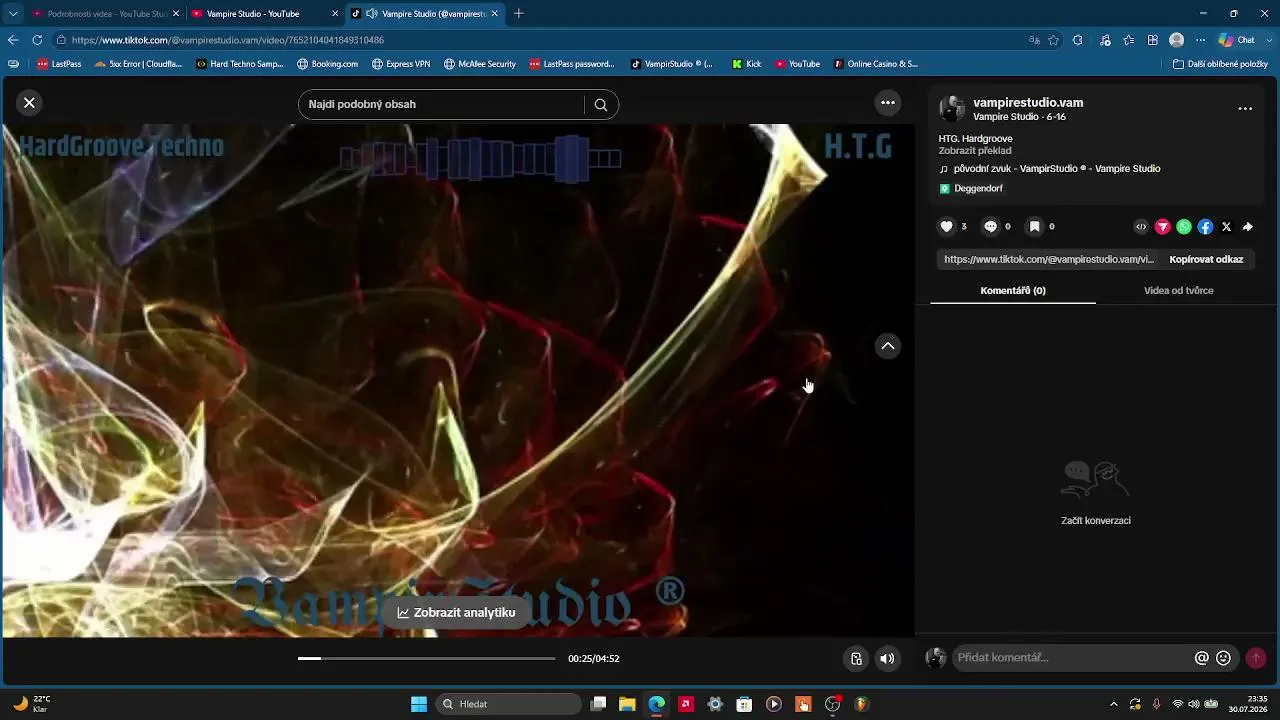The height and width of the screenshot is (720, 1280).
Task: Open the three-dot menu above the video
Action: (888, 102)
